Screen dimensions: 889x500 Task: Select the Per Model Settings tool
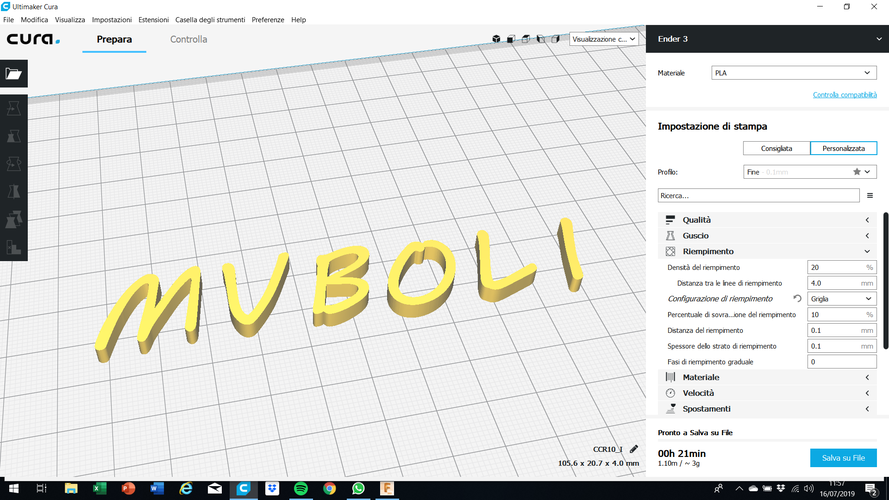14,219
